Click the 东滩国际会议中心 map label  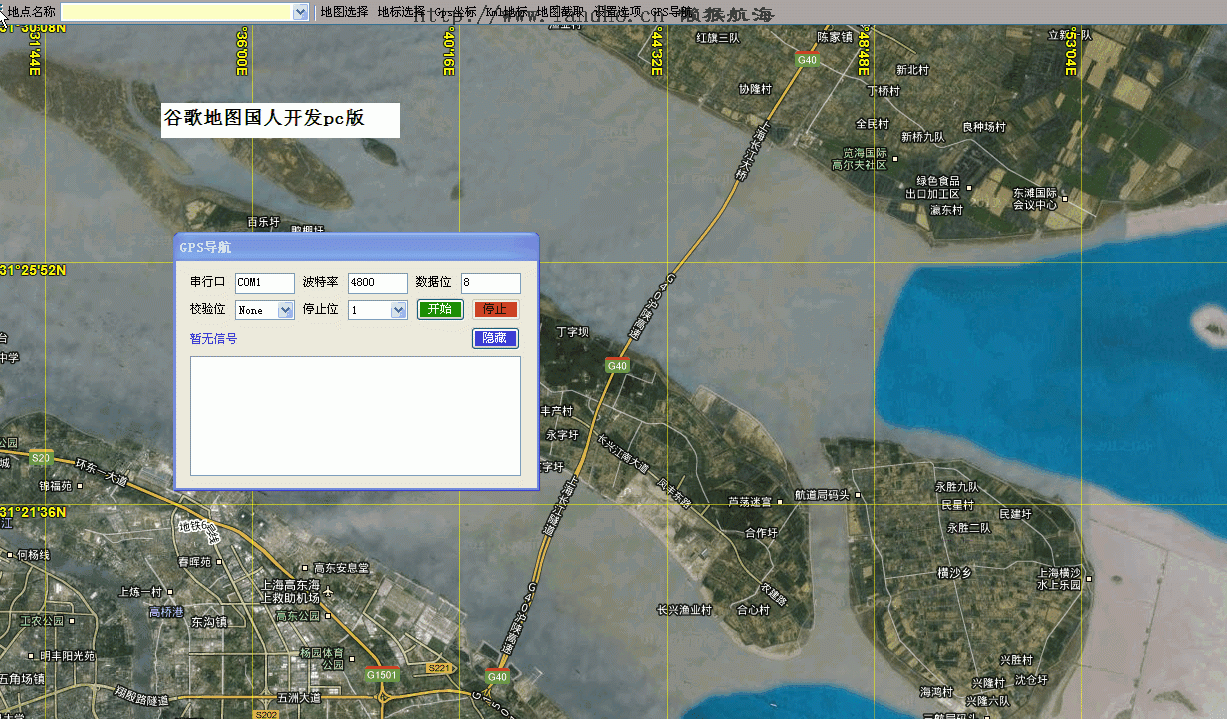coord(1034,198)
